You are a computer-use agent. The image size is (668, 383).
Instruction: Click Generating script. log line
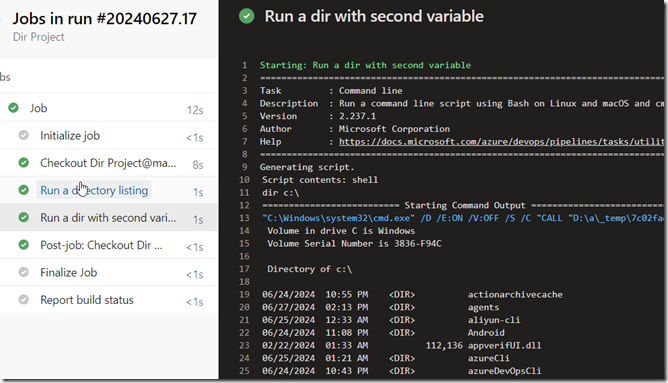click(307, 167)
